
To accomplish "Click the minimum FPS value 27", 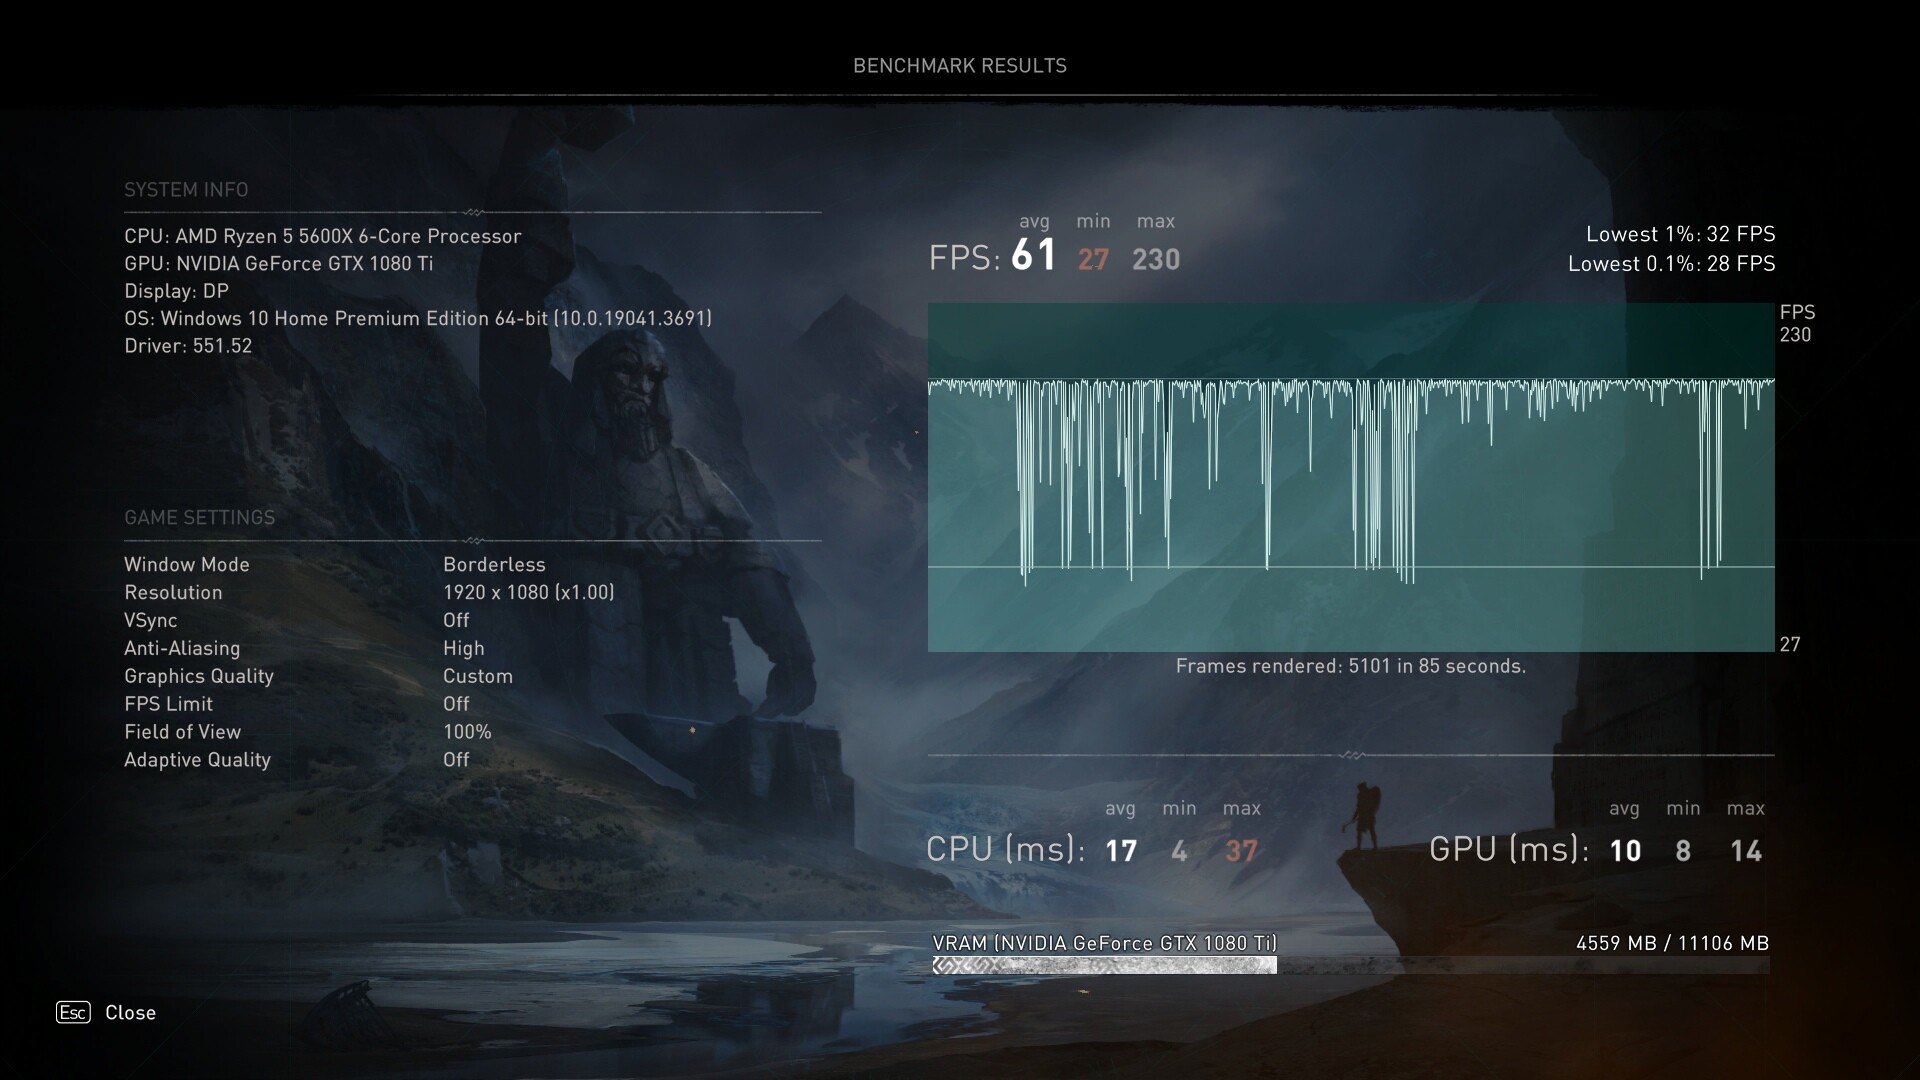I will 1093,260.
